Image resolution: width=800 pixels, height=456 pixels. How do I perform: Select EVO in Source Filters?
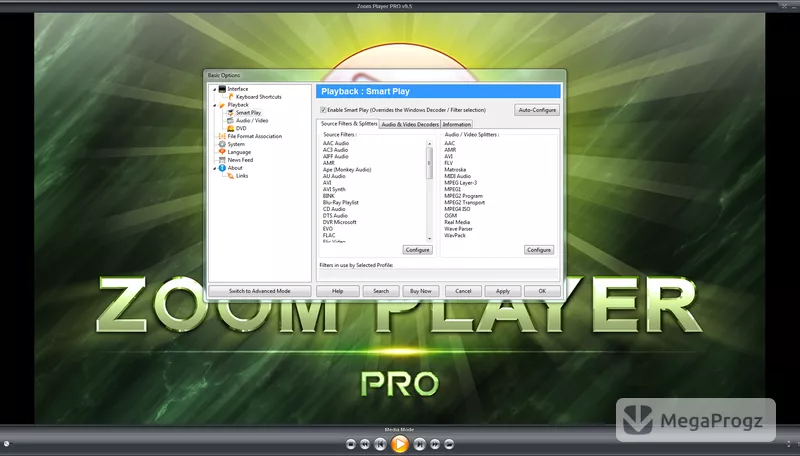tap(328, 229)
